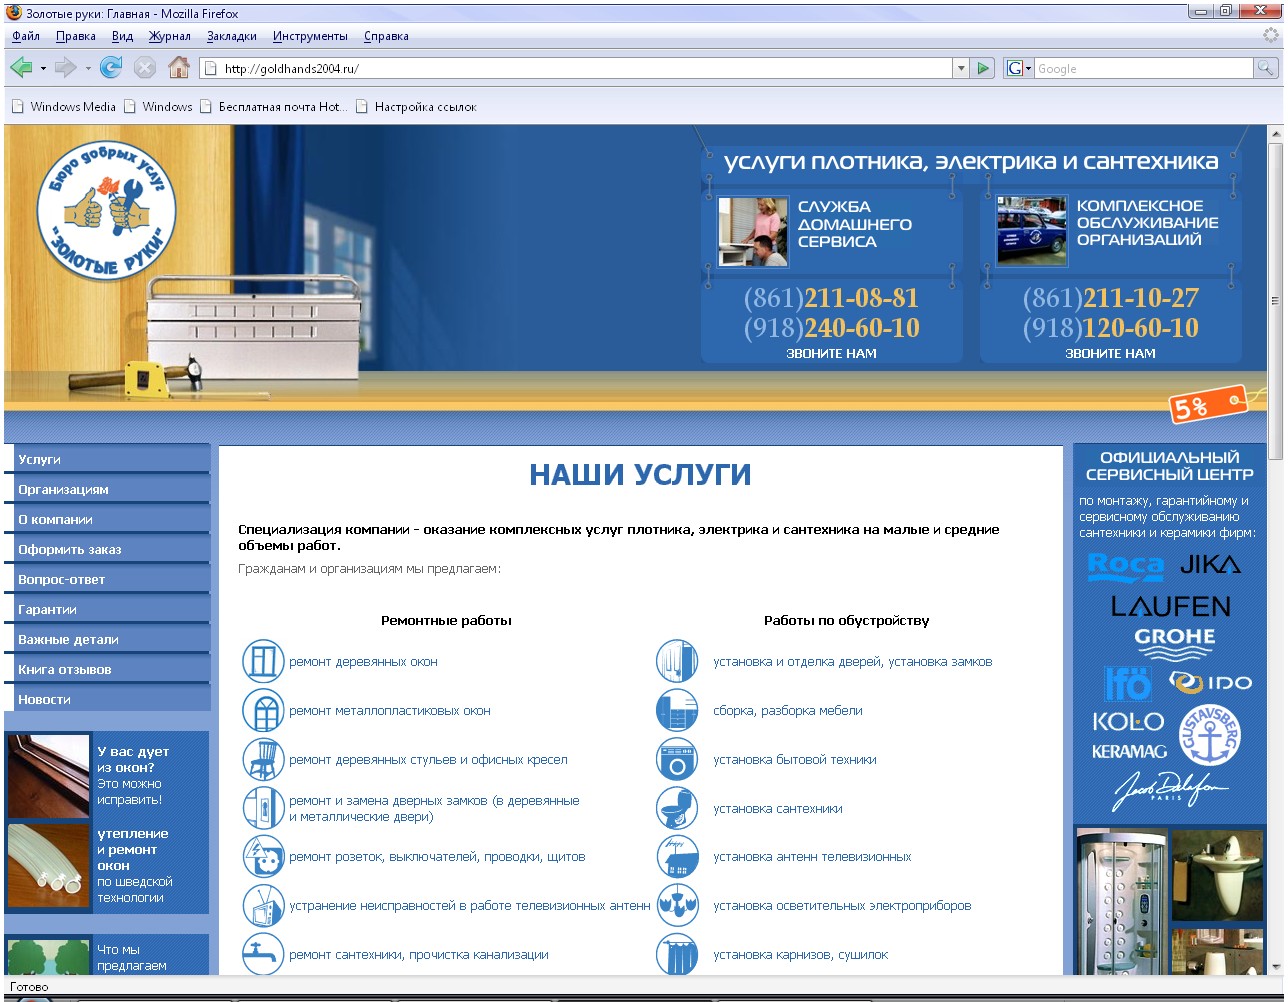Screen dimensions: 1288x1002
Task: Click the faucet icon for plumbing repair
Action: click(x=263, y=954)
